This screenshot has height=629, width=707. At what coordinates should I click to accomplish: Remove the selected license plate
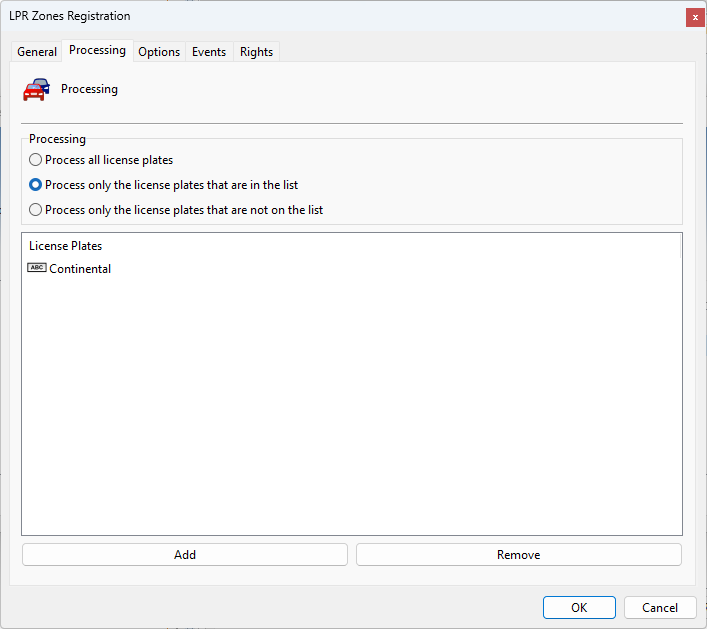(519, 555)
